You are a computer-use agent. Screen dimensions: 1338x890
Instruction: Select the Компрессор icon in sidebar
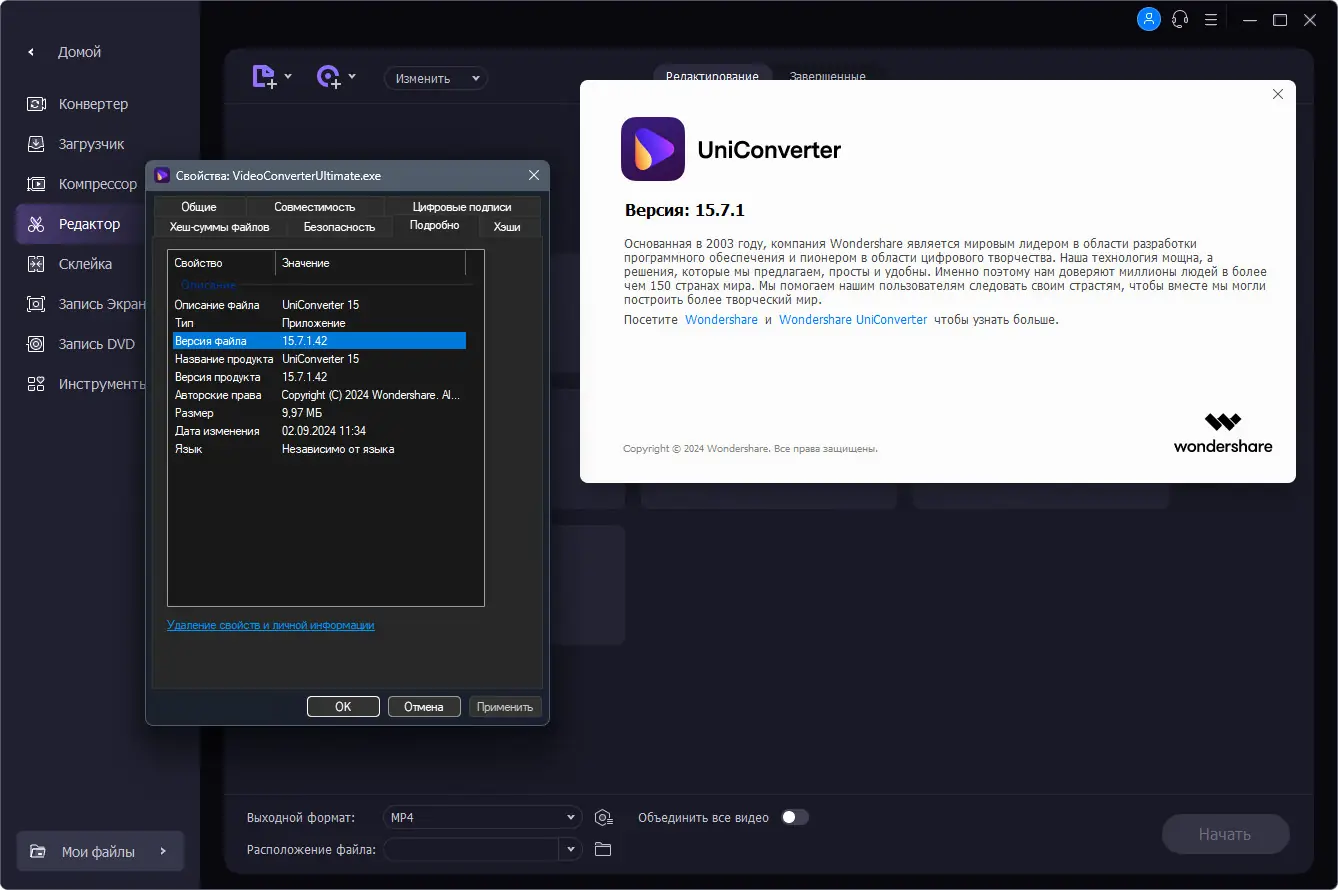coord(36,184)
